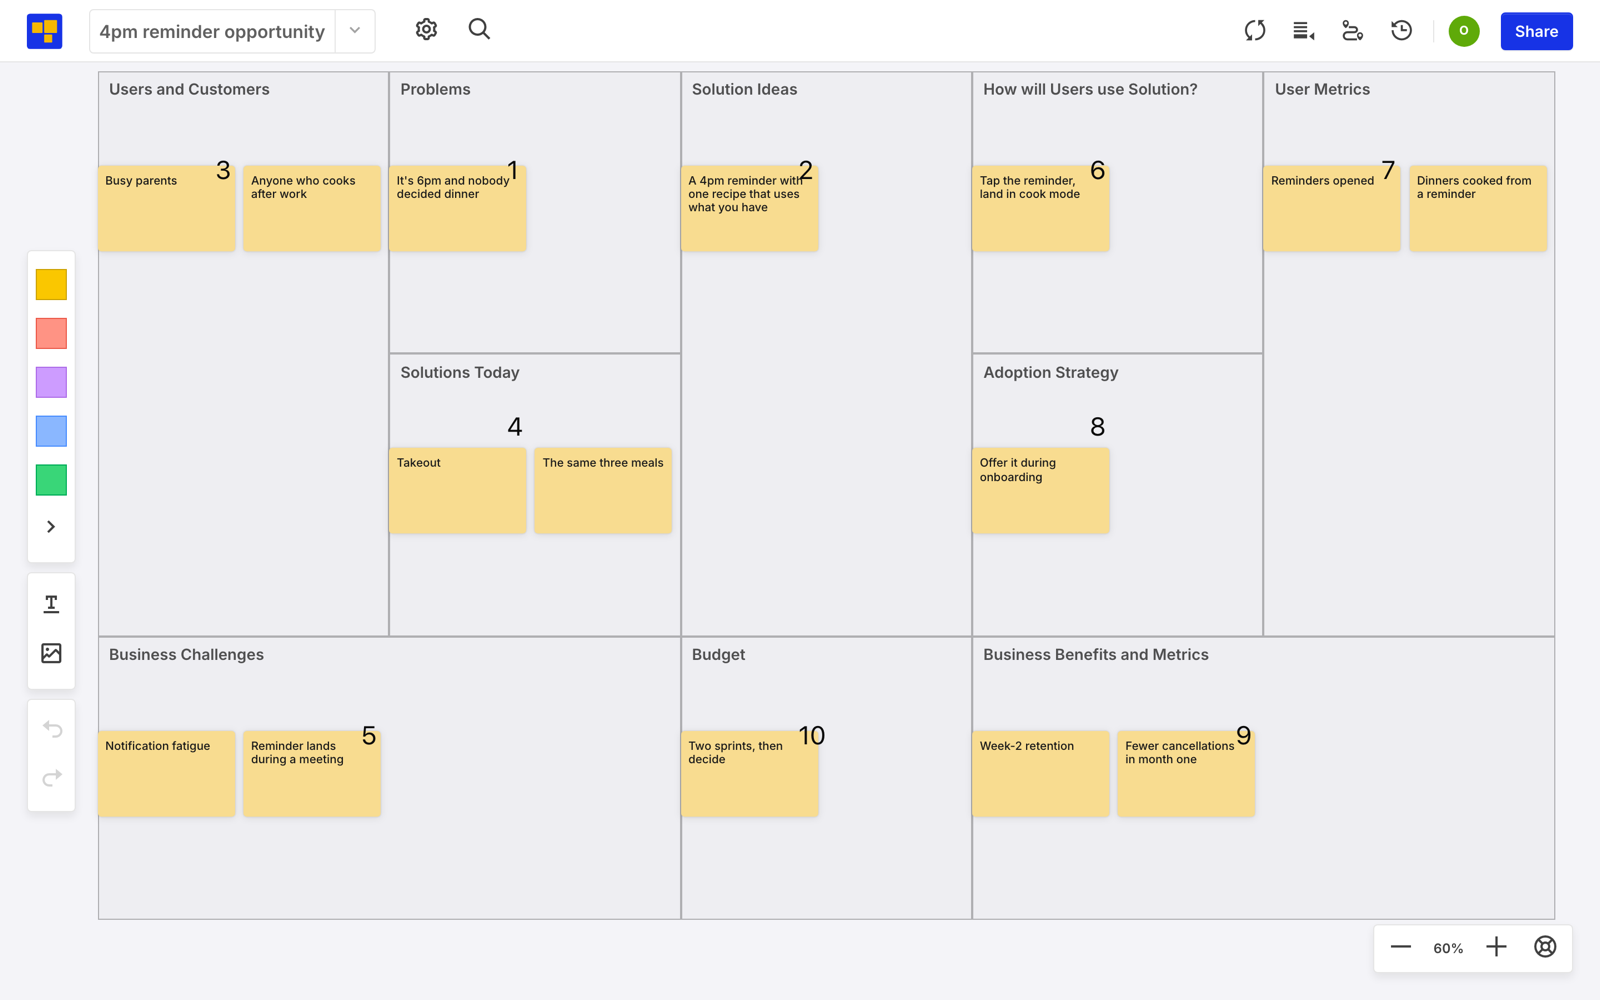Pick the blue sticky note color
The height and width of the screenshot is (1000, 1600).
point(51,431)
